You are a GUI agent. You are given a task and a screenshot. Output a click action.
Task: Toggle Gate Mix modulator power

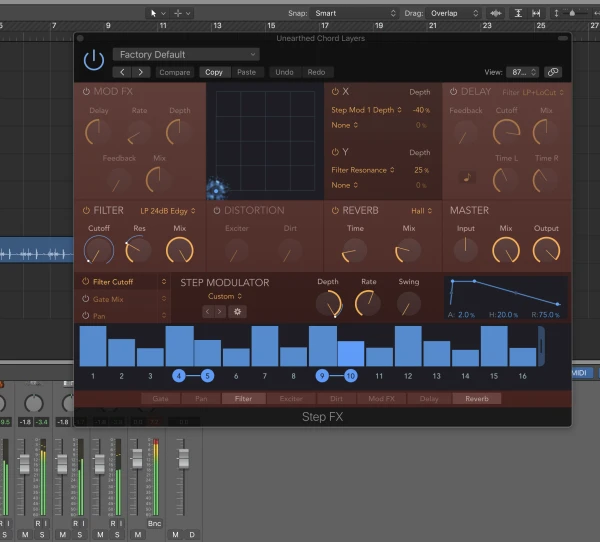pyautogui.click(x=85, y=299)
